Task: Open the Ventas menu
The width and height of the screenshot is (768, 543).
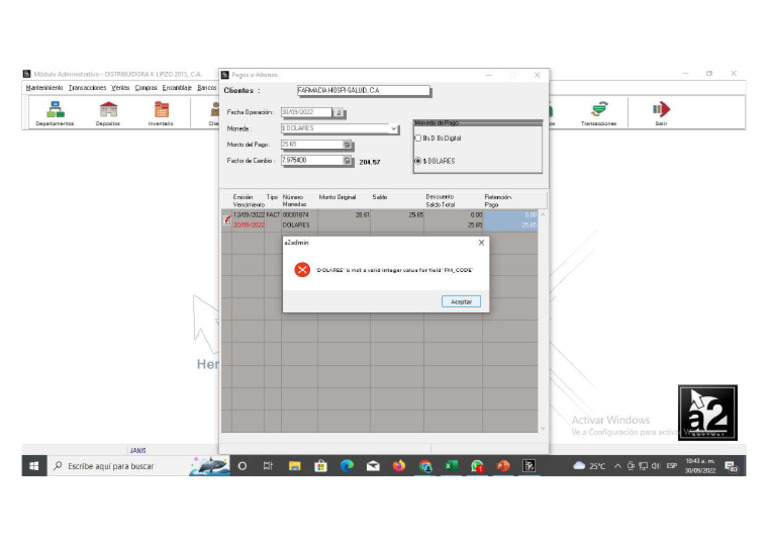Action: tap(120, 88)
